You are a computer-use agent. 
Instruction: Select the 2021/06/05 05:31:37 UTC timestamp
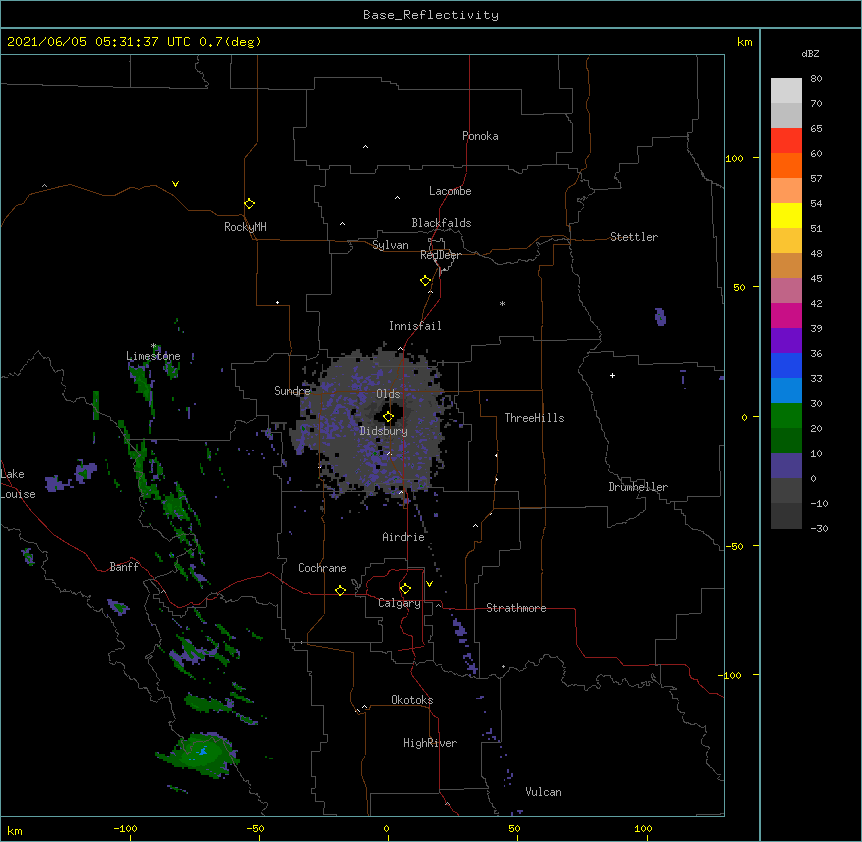coord(99,42)
